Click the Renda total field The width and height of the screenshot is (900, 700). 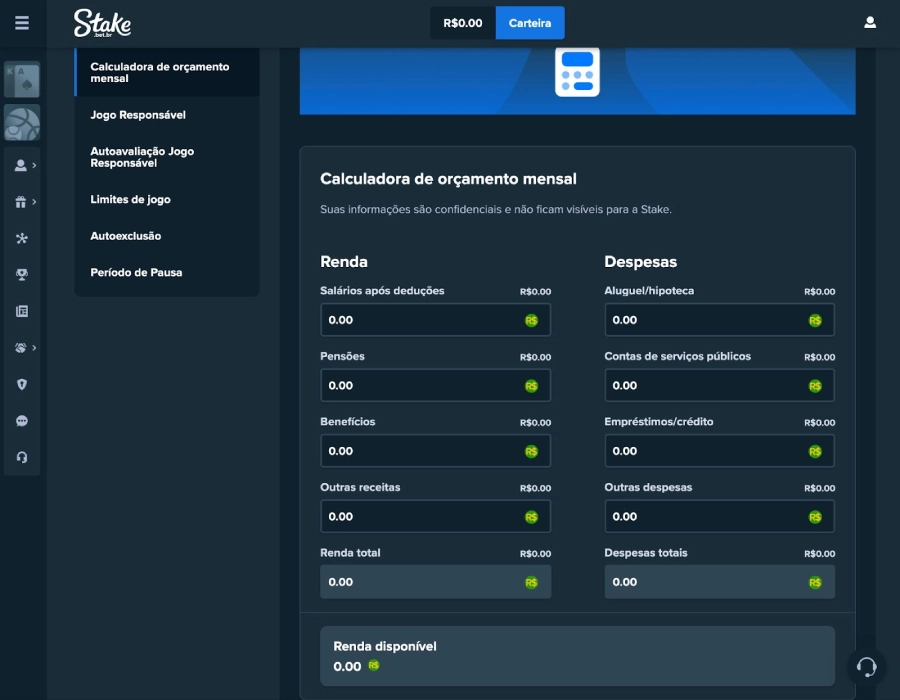pos(435,582)
